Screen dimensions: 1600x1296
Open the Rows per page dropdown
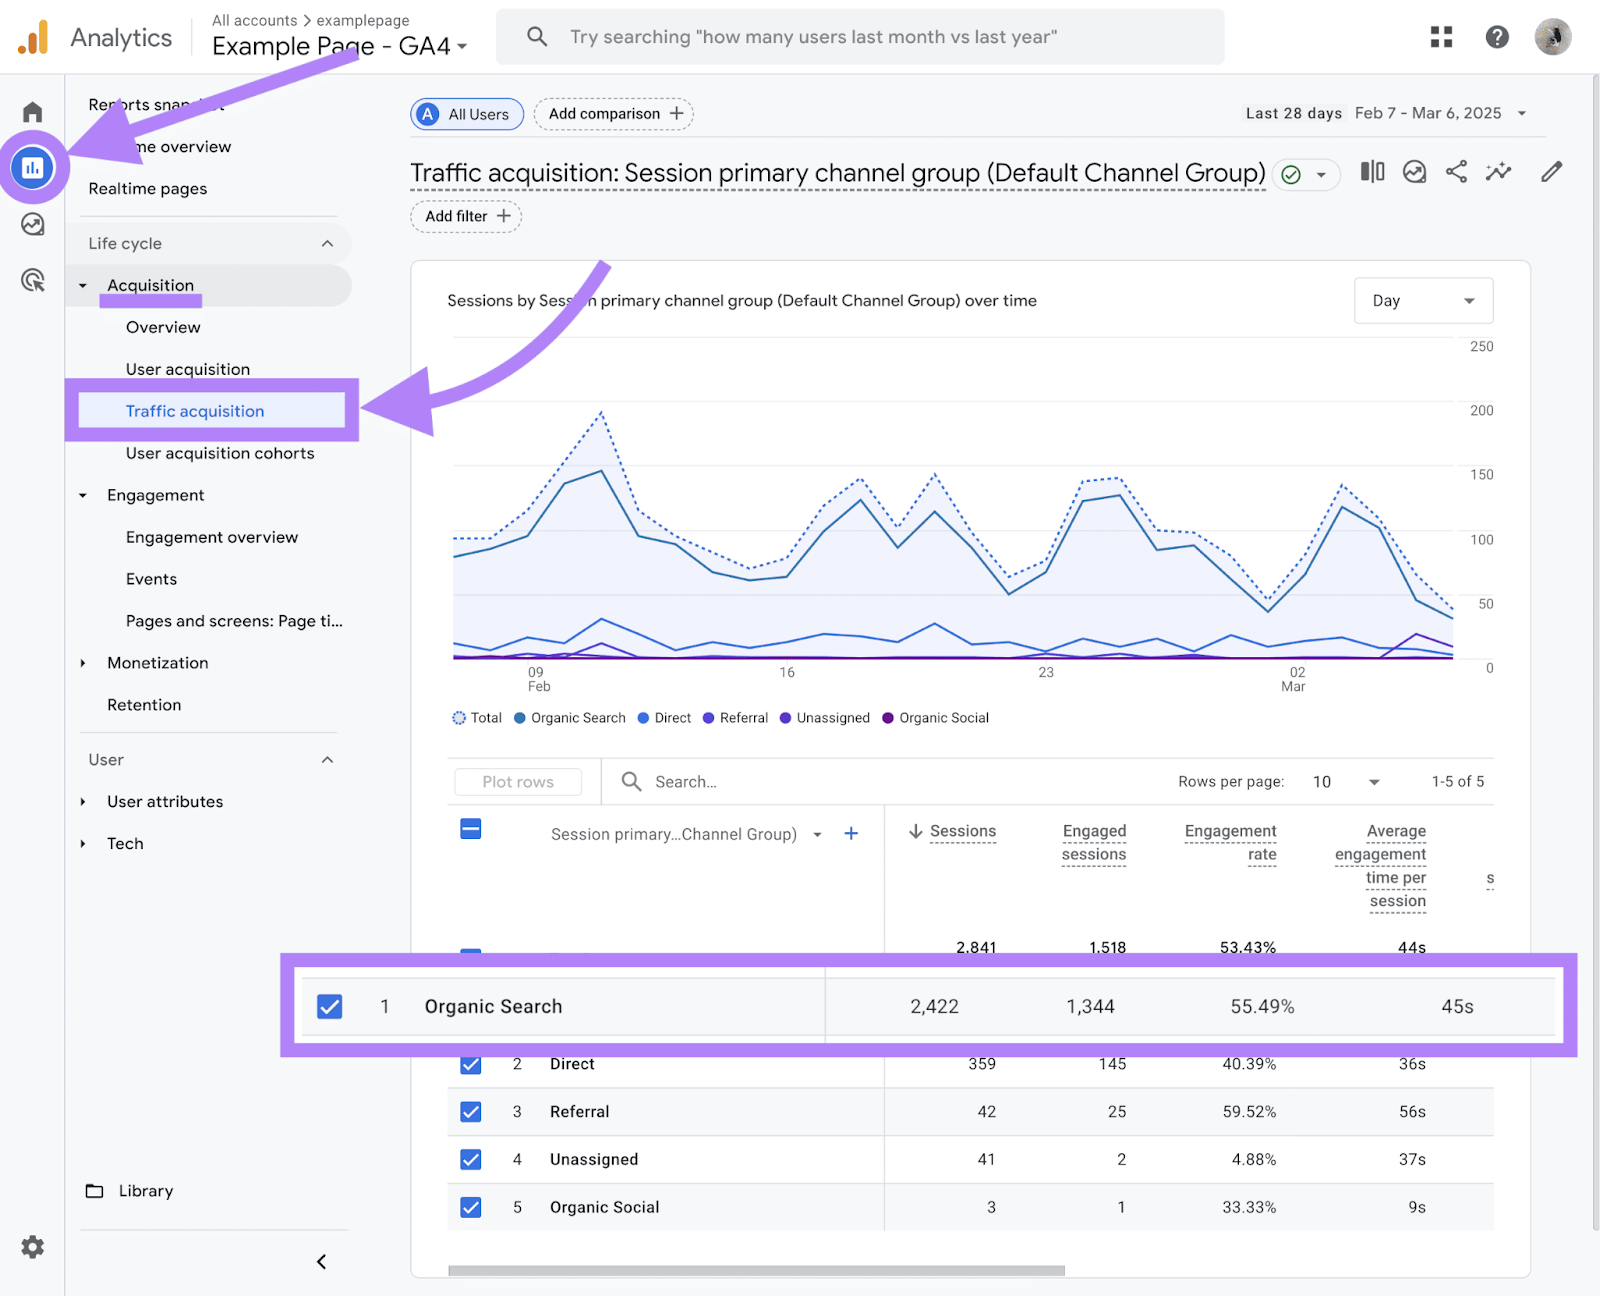(1346, 782)
